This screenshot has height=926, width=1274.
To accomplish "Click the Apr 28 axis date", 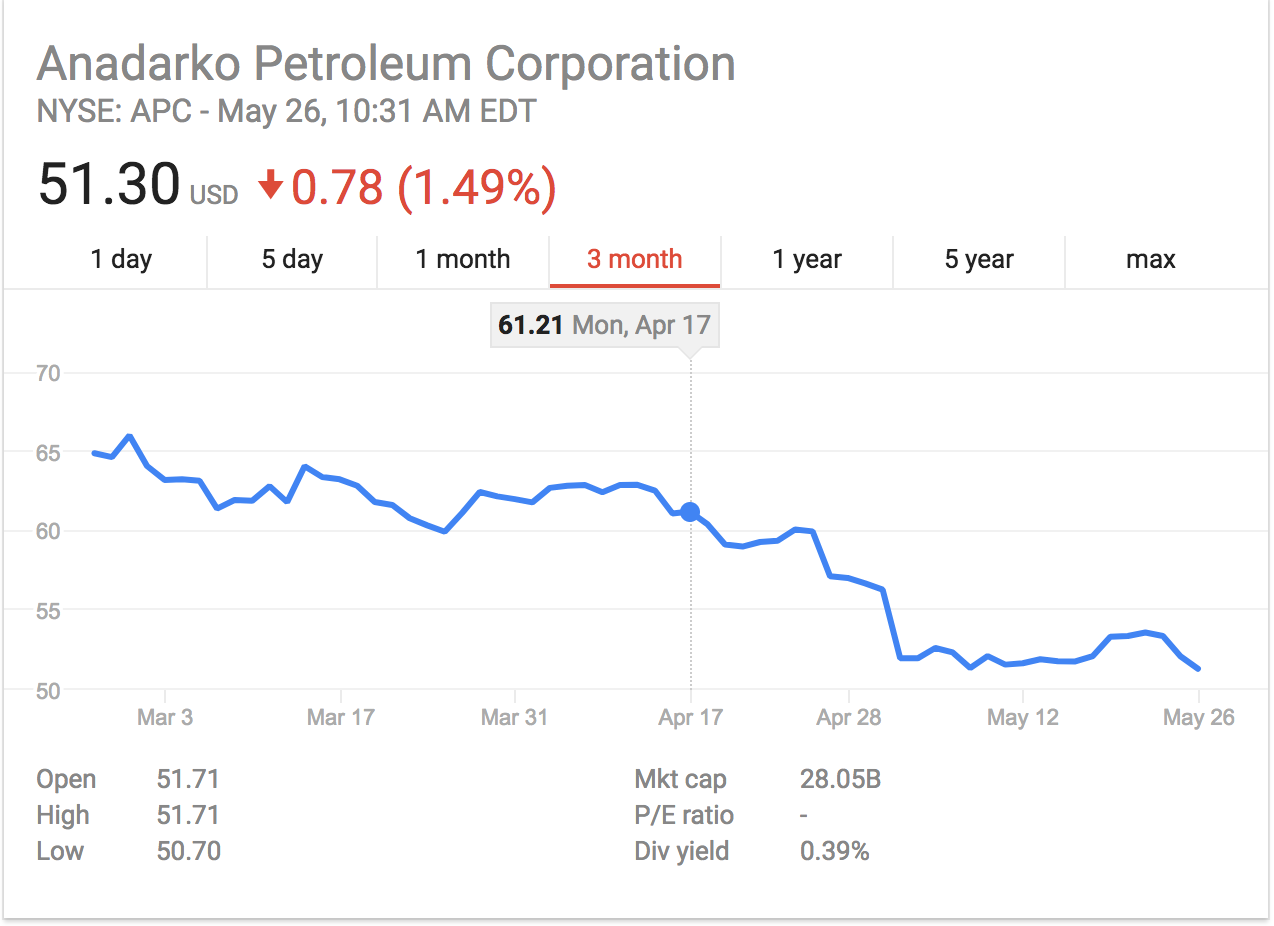I will (x=849, y=717).
